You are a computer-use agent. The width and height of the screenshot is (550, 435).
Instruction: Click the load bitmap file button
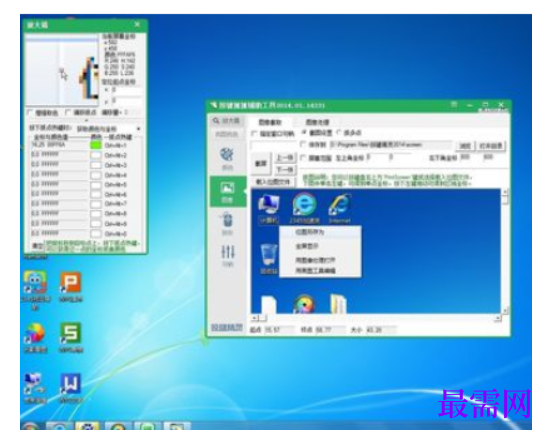click(273, 182)
